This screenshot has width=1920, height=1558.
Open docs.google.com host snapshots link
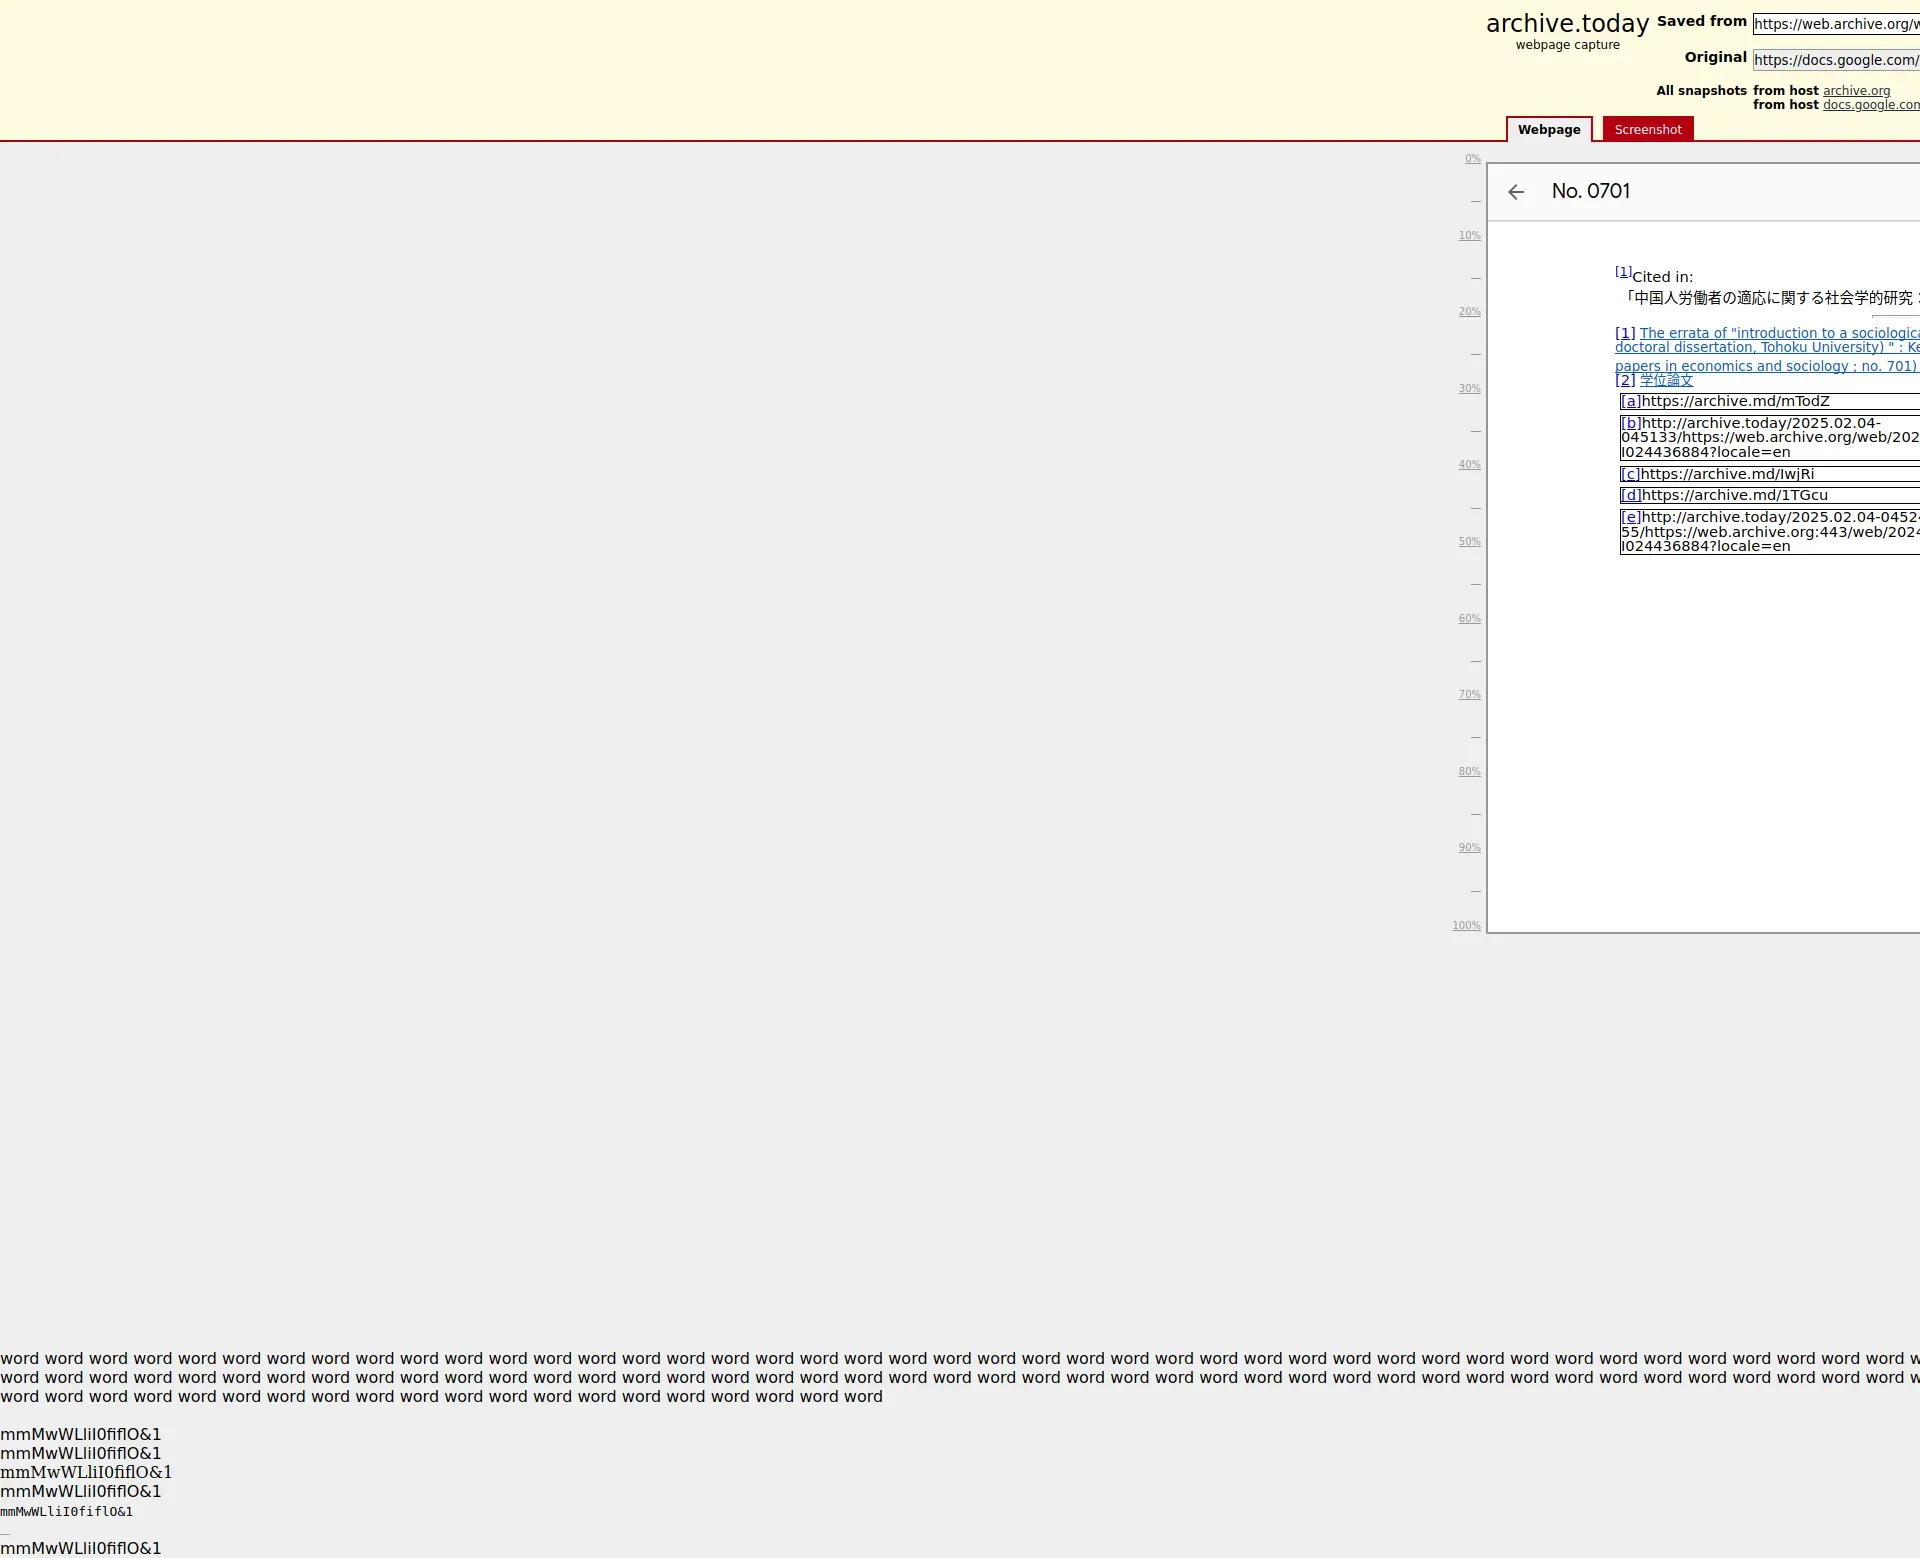click(1870, 105)
